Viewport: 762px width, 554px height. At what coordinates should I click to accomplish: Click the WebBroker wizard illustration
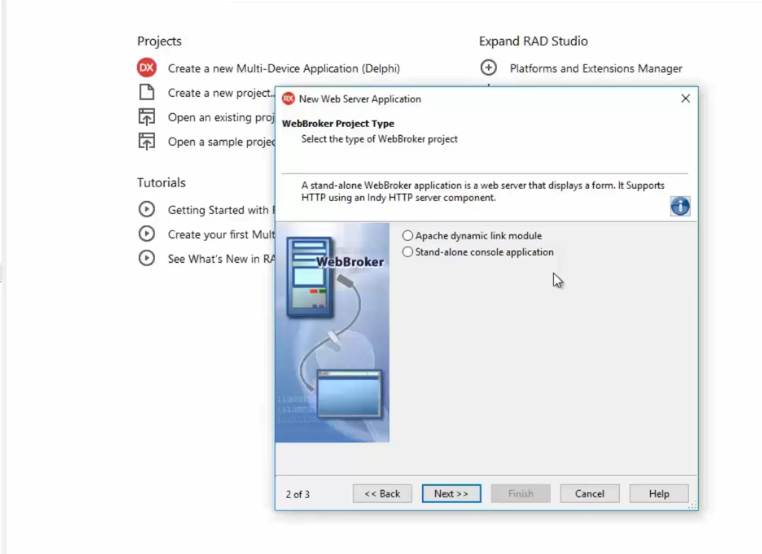click(332, 332)
